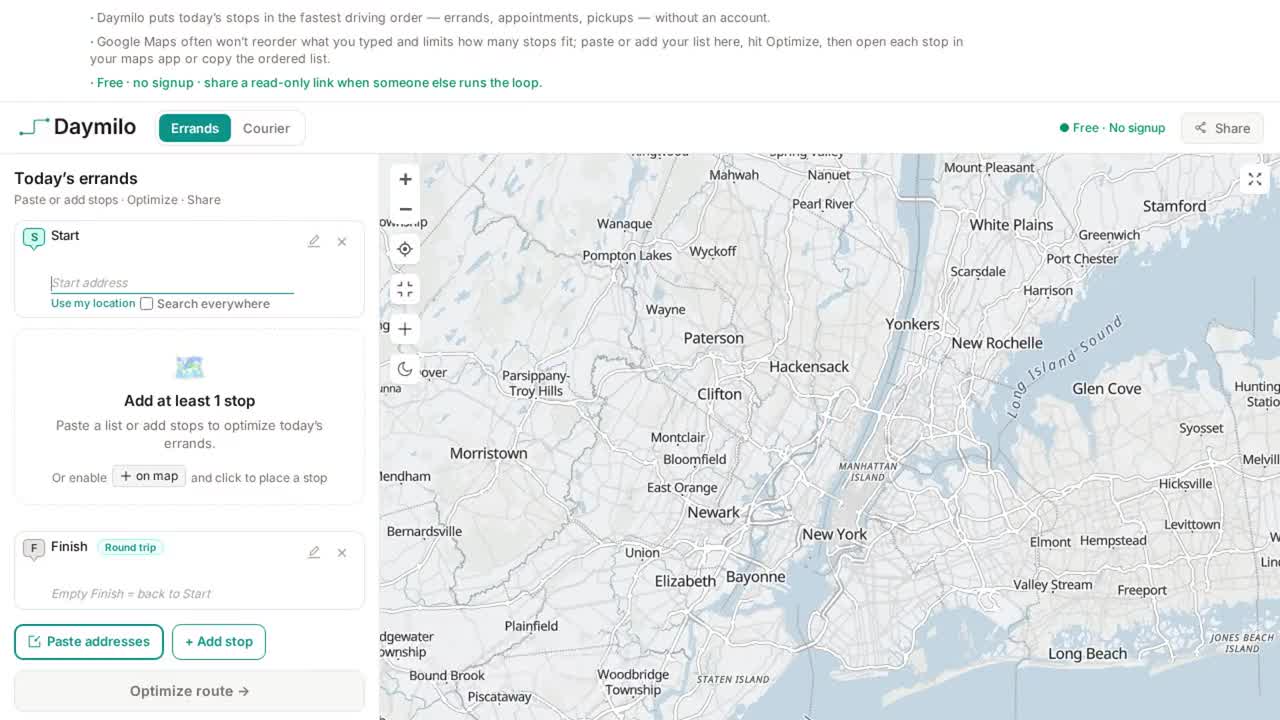The height and width of the screenshot is (720, 1280).
Task: Edit the Start stop pencil icon
Action: 314,241
